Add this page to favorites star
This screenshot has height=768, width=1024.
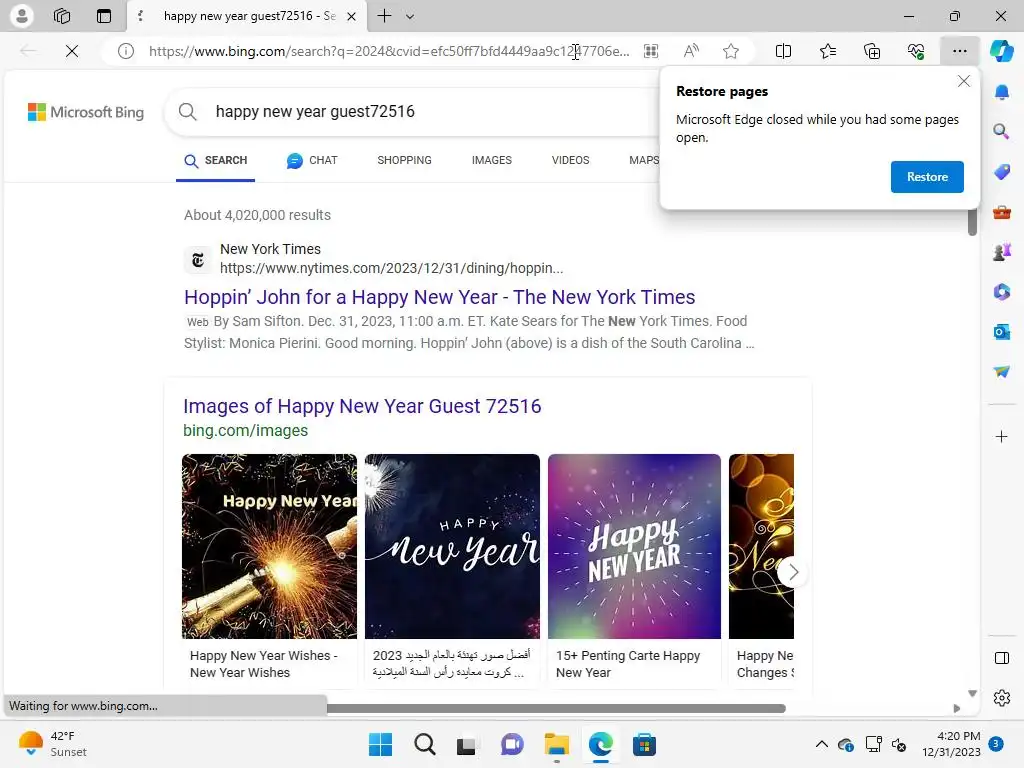click(x=731, y=51)
